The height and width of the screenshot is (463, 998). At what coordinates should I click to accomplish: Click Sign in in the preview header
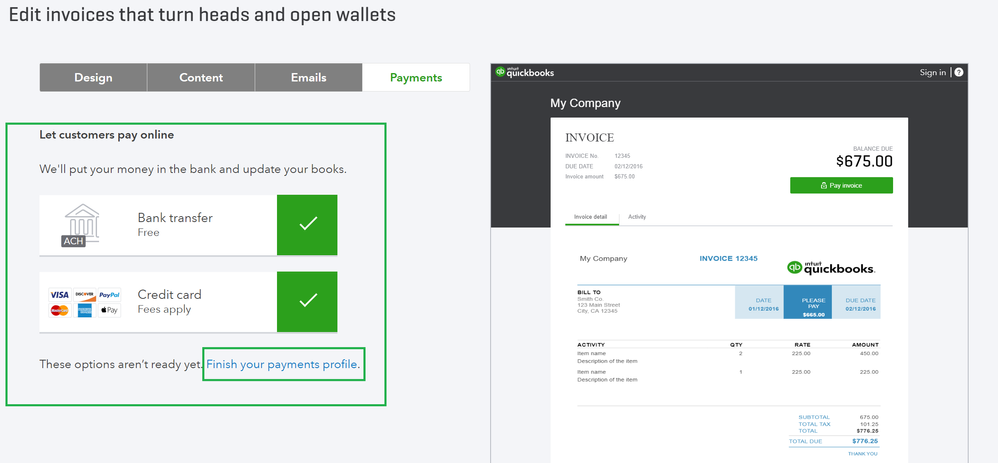pos(932,73)
